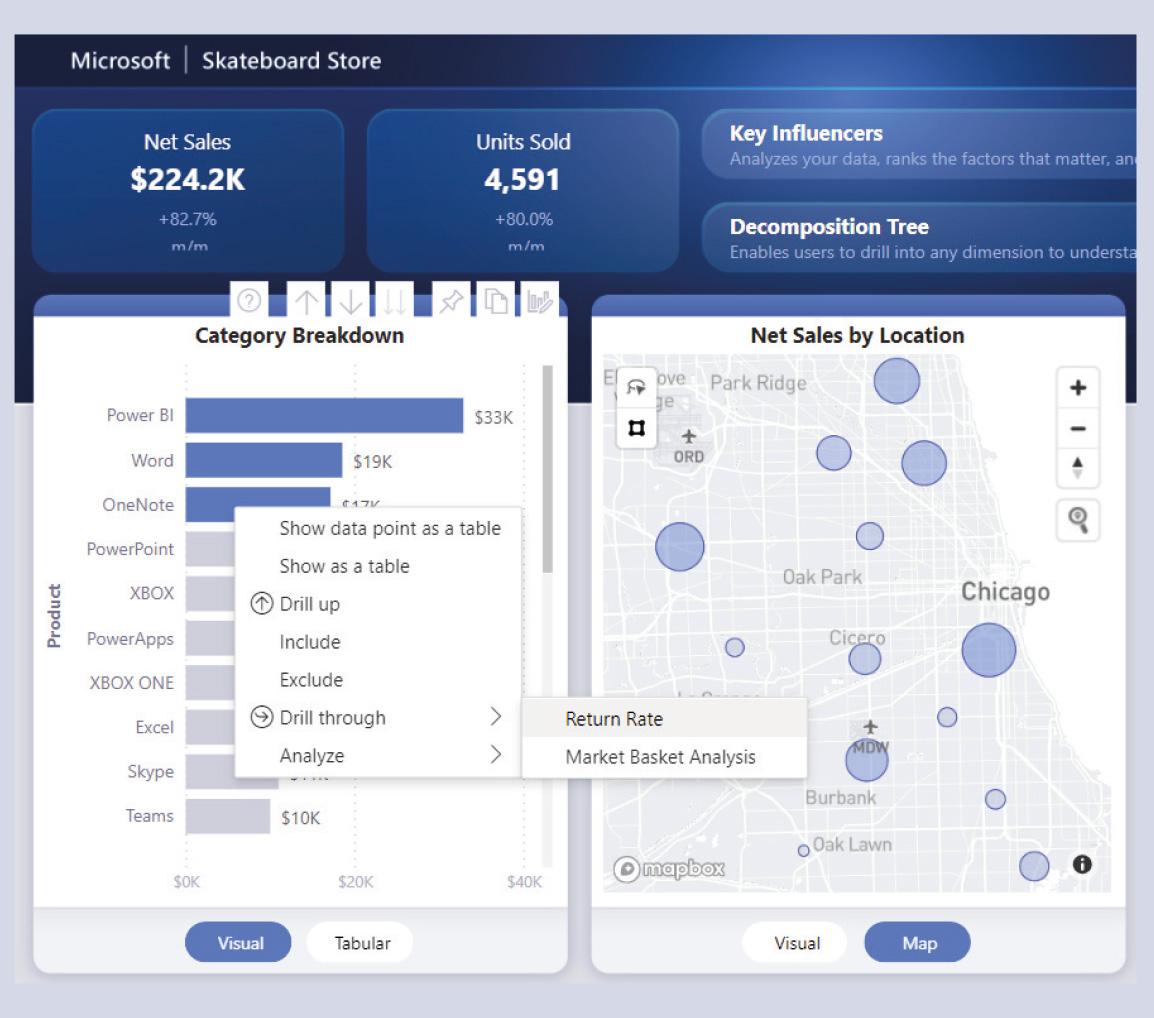1154x1018 pixels.
Task: Click the PowerApps category label
Action: click(130, 638)
